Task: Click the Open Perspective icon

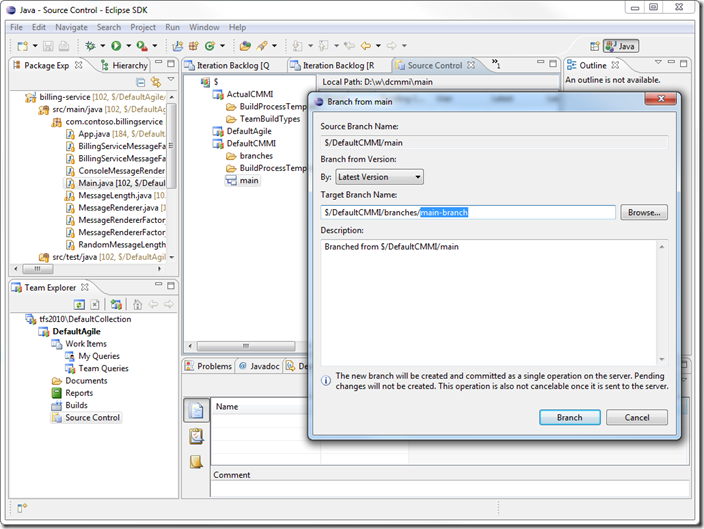Action: click(x=594, y=46)
